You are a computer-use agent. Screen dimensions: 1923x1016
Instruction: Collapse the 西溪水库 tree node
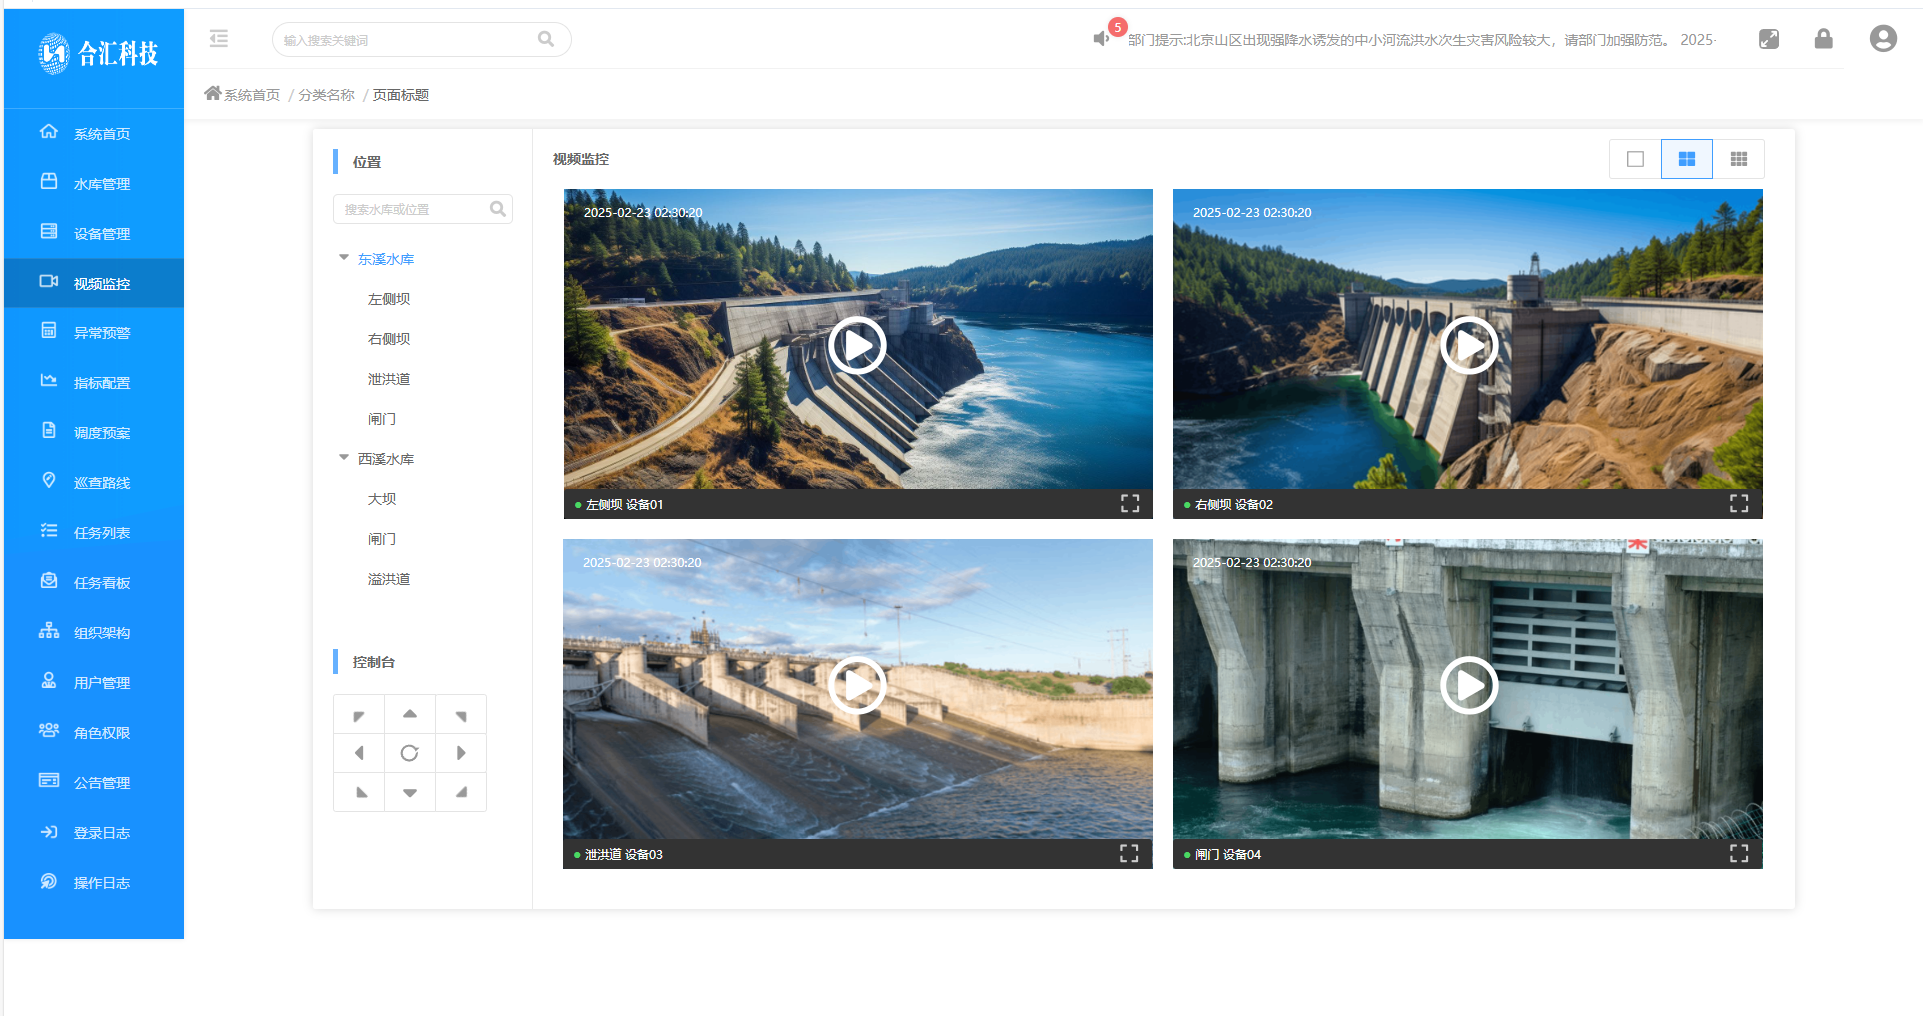[344, 458]
